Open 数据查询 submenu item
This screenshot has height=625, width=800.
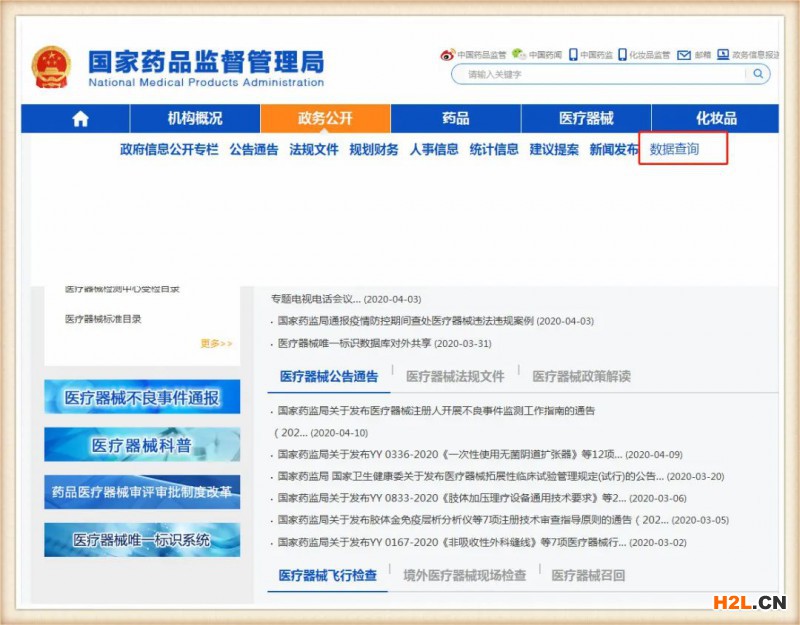(x=674, y=149)
